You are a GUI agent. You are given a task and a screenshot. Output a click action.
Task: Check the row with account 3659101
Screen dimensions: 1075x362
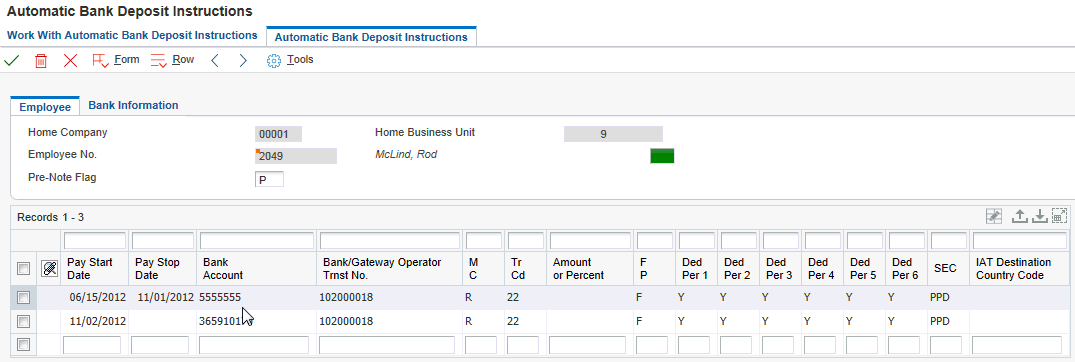pos(23,321)
